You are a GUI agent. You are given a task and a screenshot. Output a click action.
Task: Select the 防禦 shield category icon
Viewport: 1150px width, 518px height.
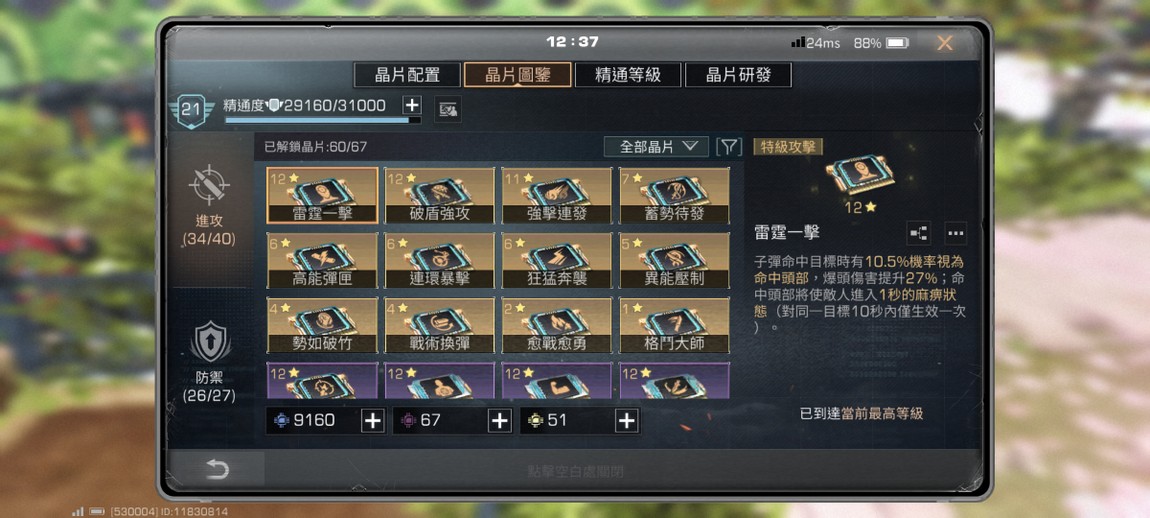pos(210,343)
